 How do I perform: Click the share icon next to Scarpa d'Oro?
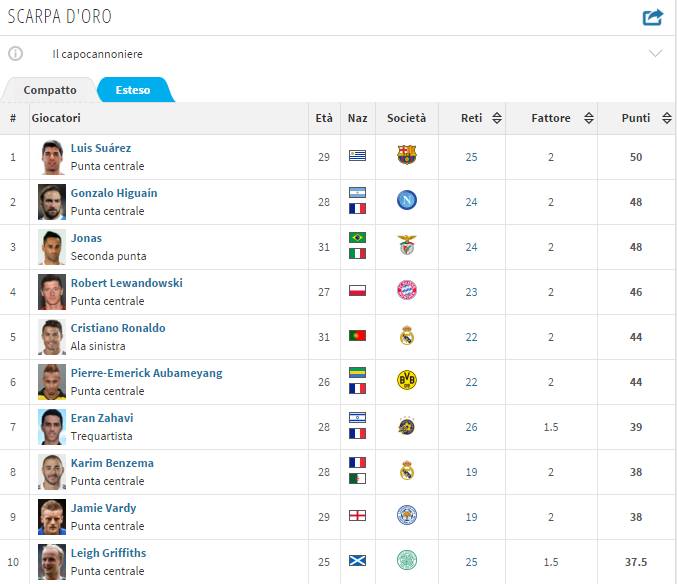[x=652, y=17]
